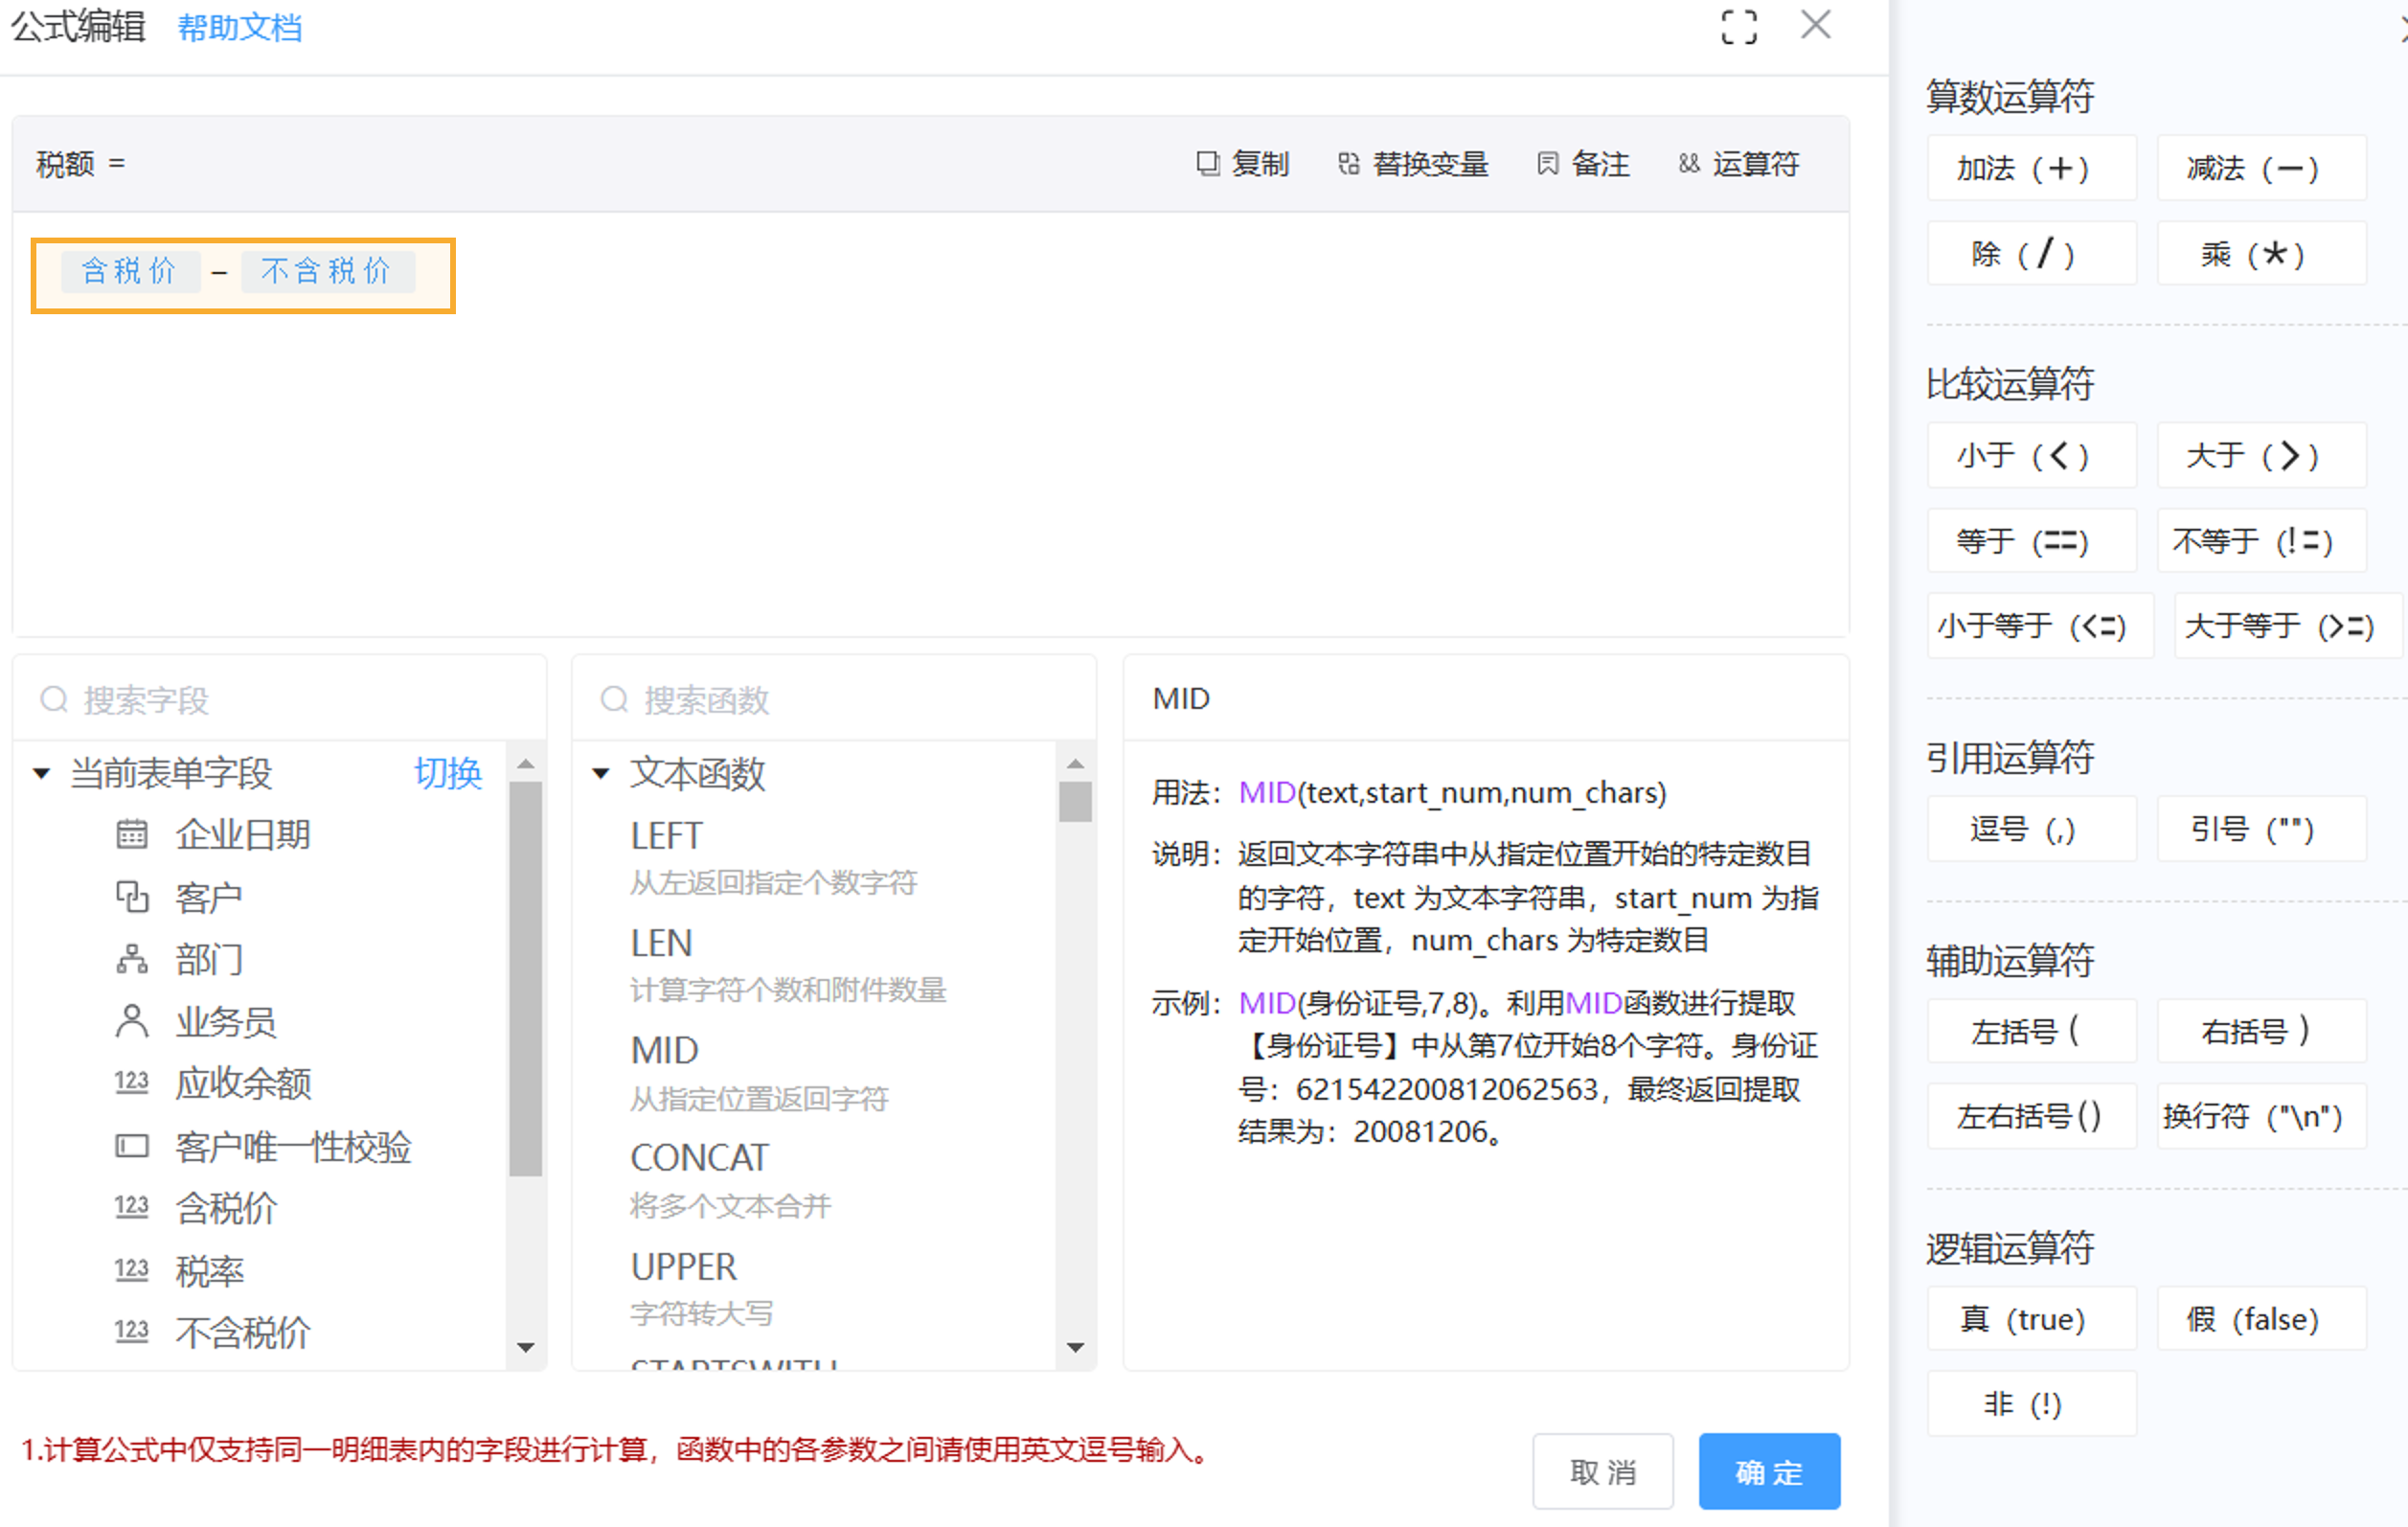Insert the 引号 ("") operator
This screenshot has height=1527, width=2408.
tap(2262, 828)
